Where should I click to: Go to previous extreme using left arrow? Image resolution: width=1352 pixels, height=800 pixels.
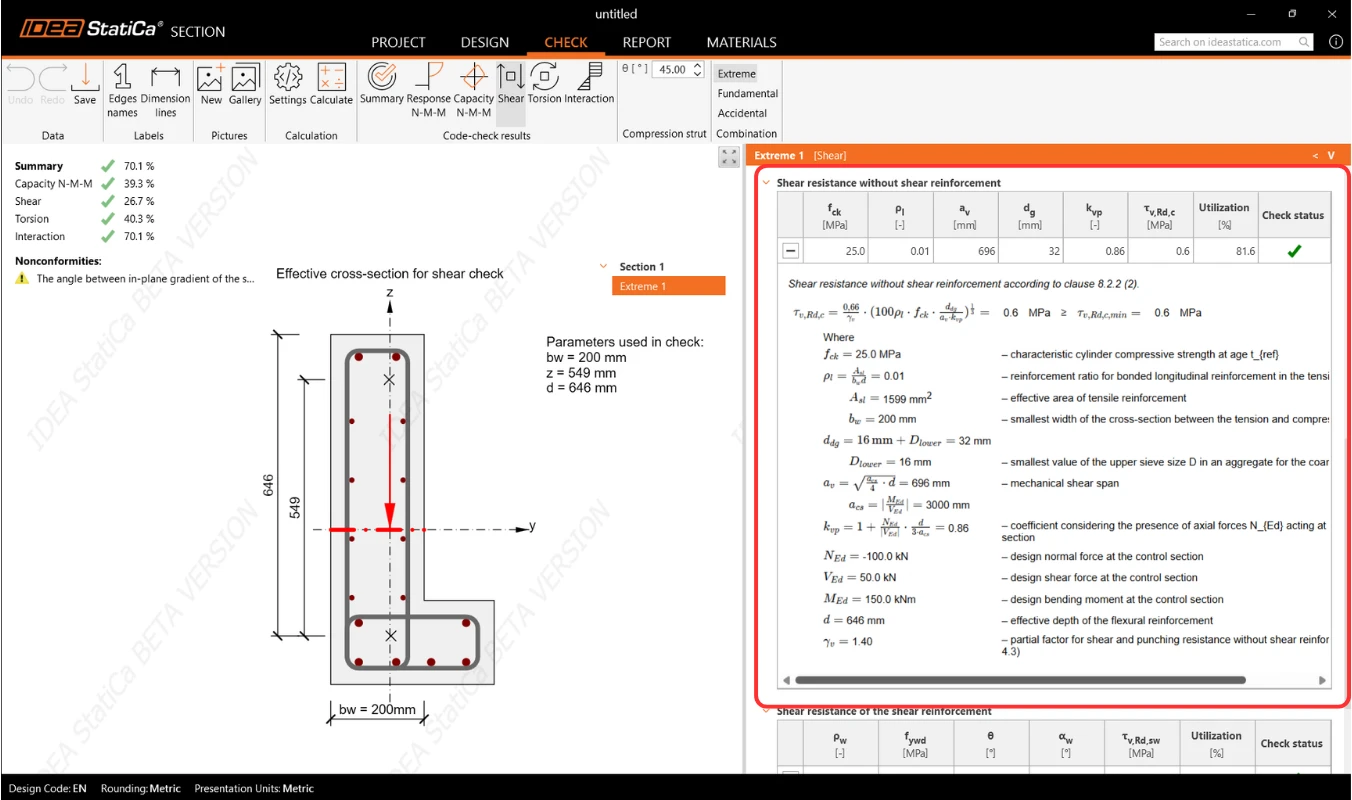(1315, 155)
